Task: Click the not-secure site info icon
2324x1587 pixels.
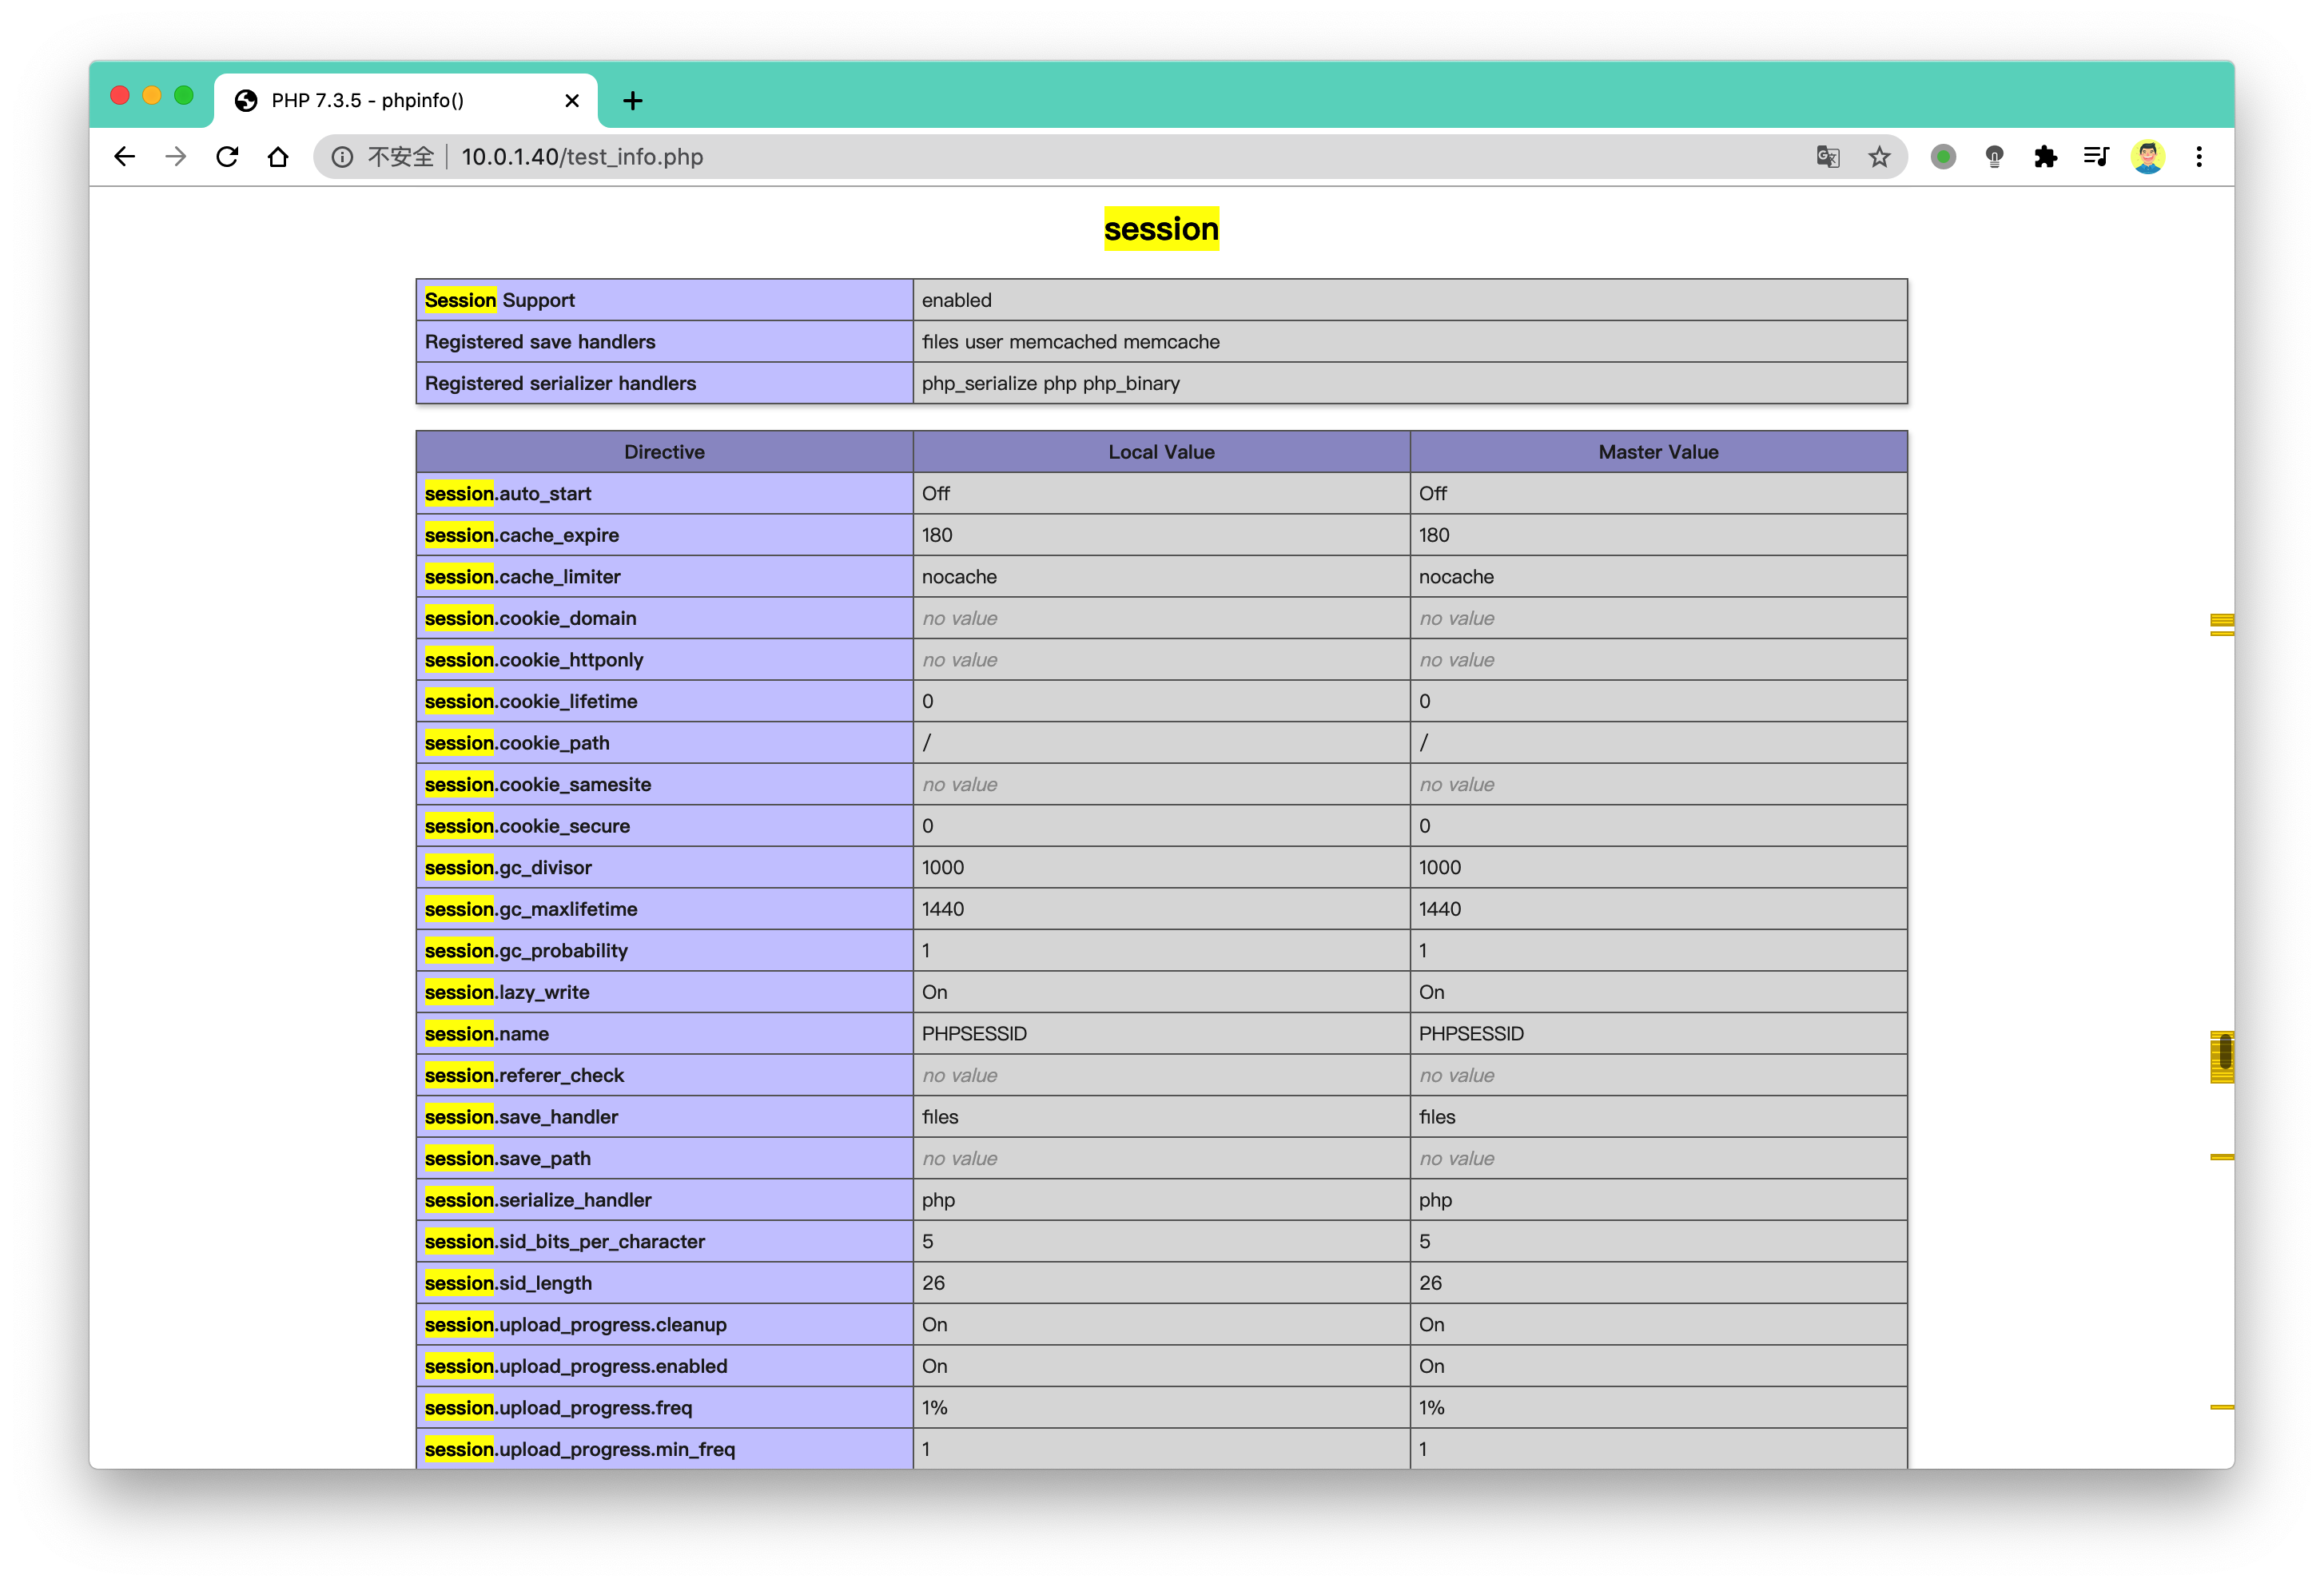Action: 342,157
